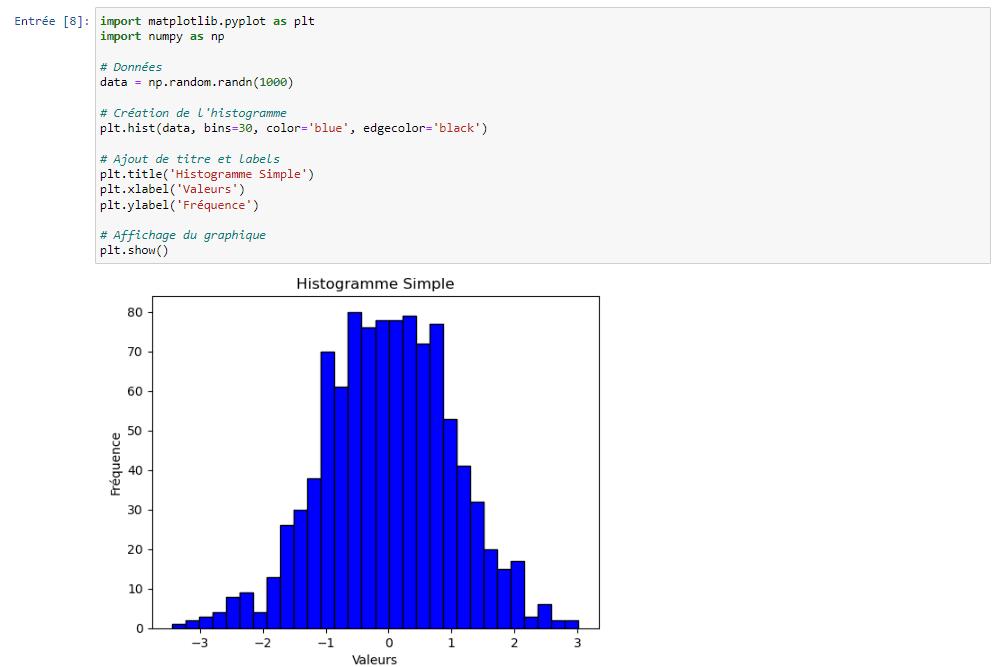The height and width of the screenshot is (667, 1006).
Task: Click the '# Données' comment
Action: (x=131, y=67)
